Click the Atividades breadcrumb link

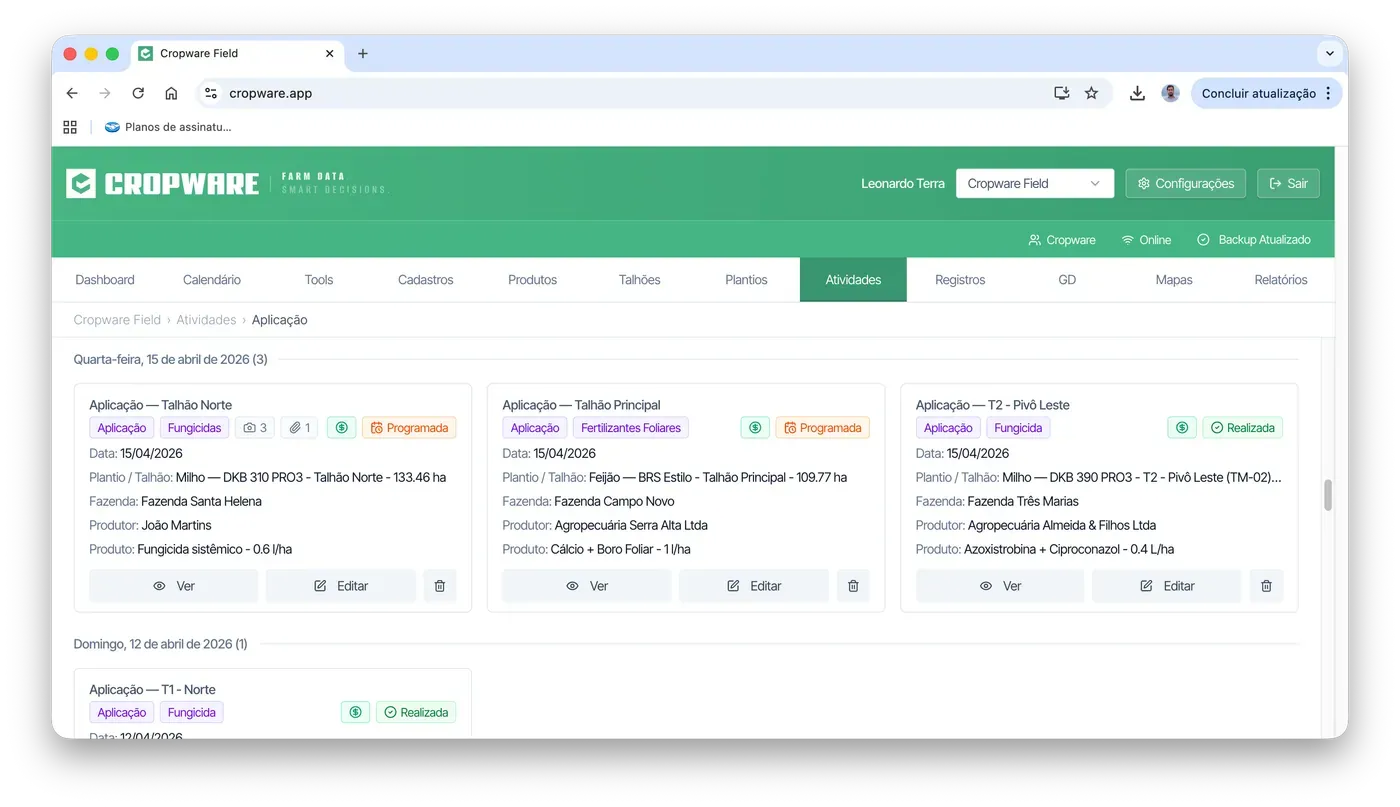coord(206,320)
